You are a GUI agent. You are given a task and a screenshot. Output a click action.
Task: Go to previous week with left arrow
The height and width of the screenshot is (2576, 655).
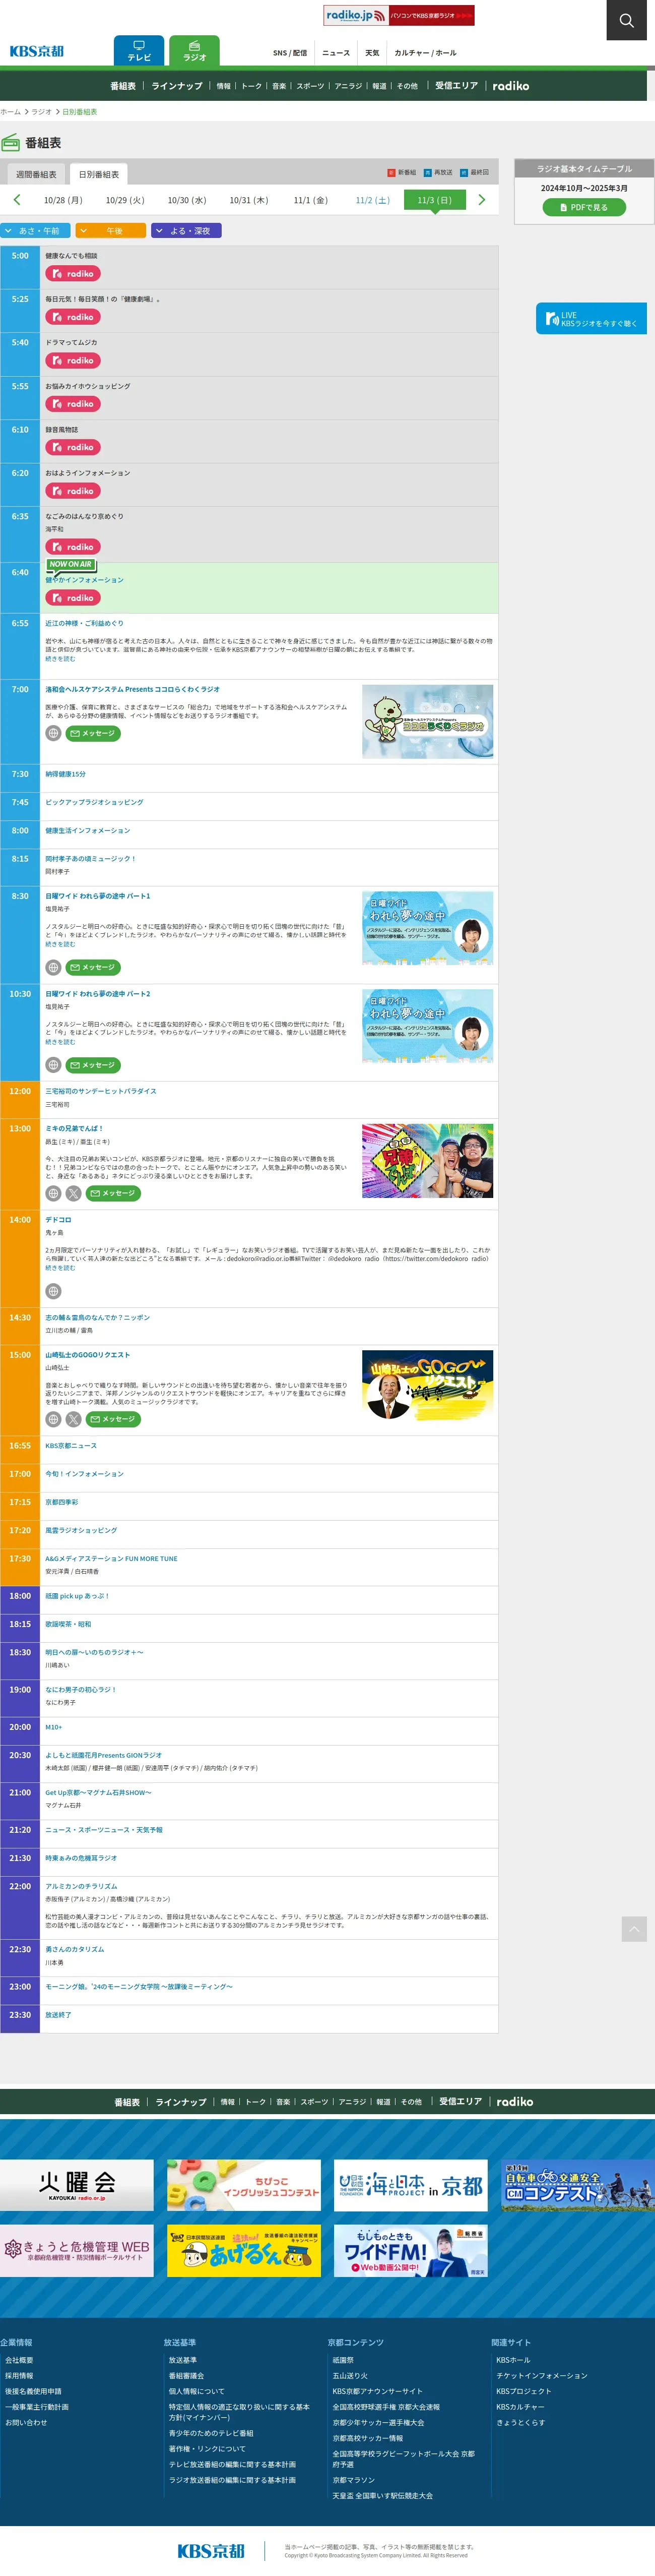point(16,200)
